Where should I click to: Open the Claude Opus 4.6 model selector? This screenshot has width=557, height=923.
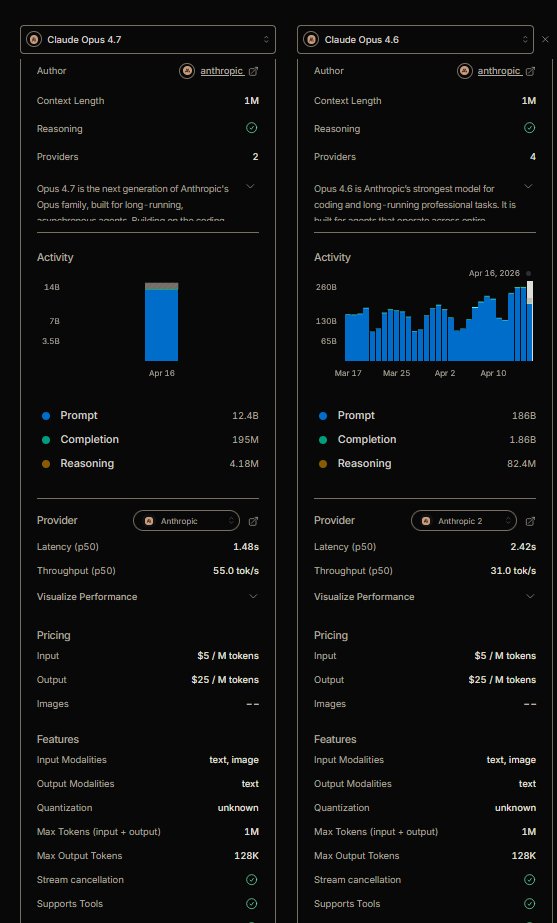pos(416,39)
